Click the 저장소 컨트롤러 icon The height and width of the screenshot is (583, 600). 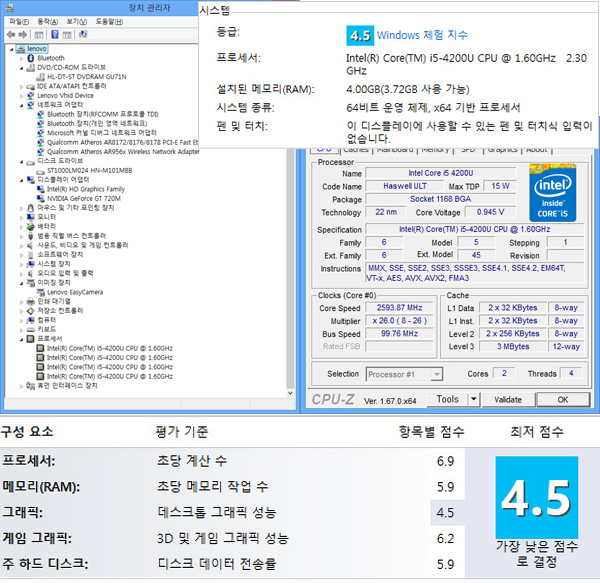(31, 311)
